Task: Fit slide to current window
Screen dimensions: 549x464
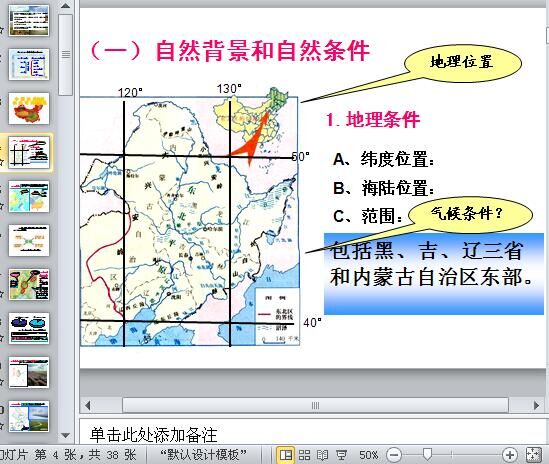Action: [x=533, y=455]
